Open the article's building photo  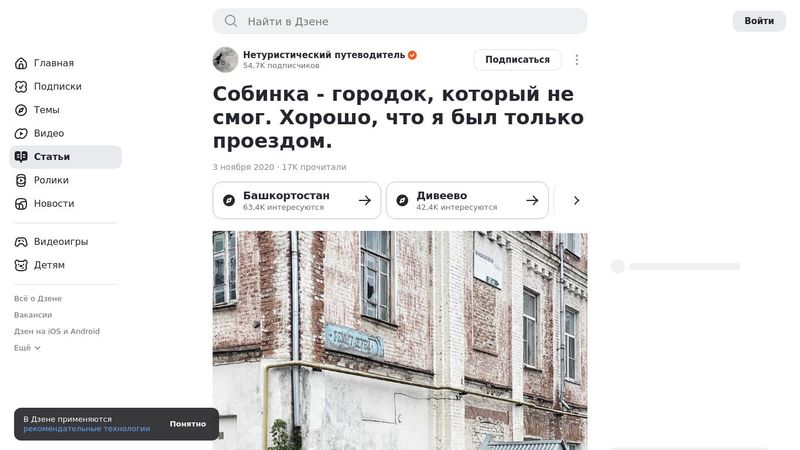tap(400, 340)
